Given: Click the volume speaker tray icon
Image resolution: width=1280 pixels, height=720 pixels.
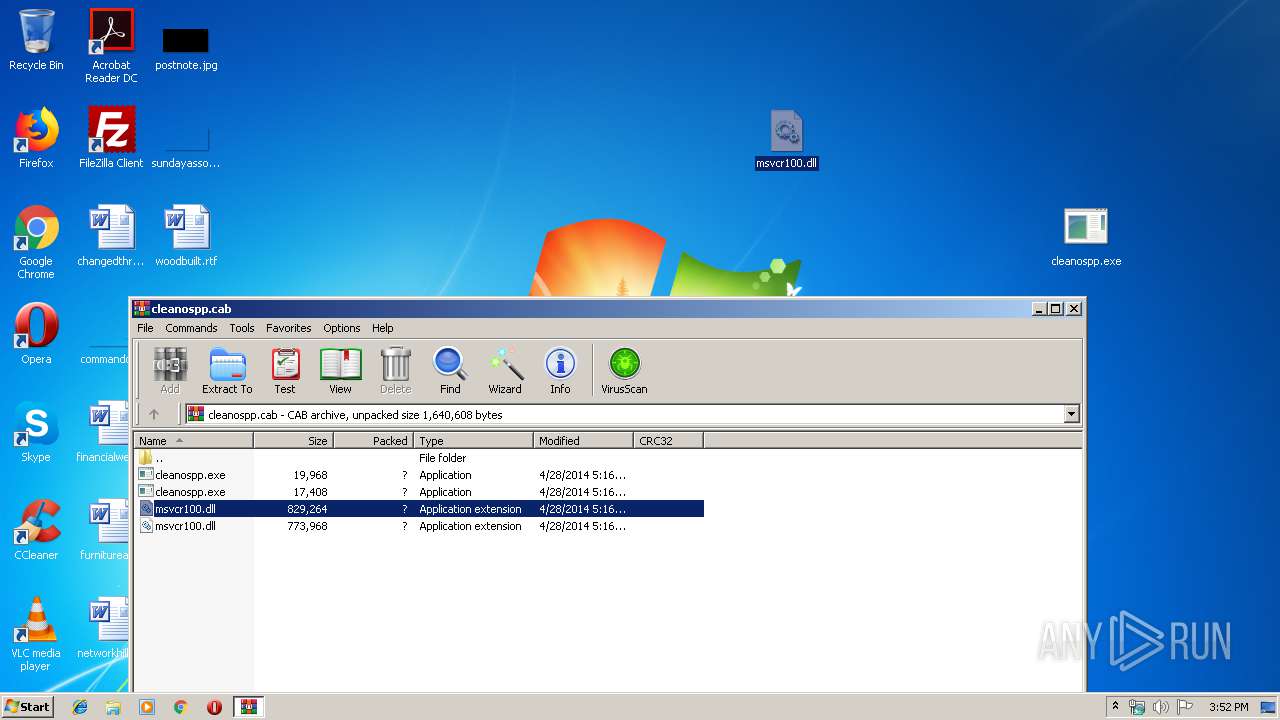Looking at the screenshot, I should [x=1161, y=707].
